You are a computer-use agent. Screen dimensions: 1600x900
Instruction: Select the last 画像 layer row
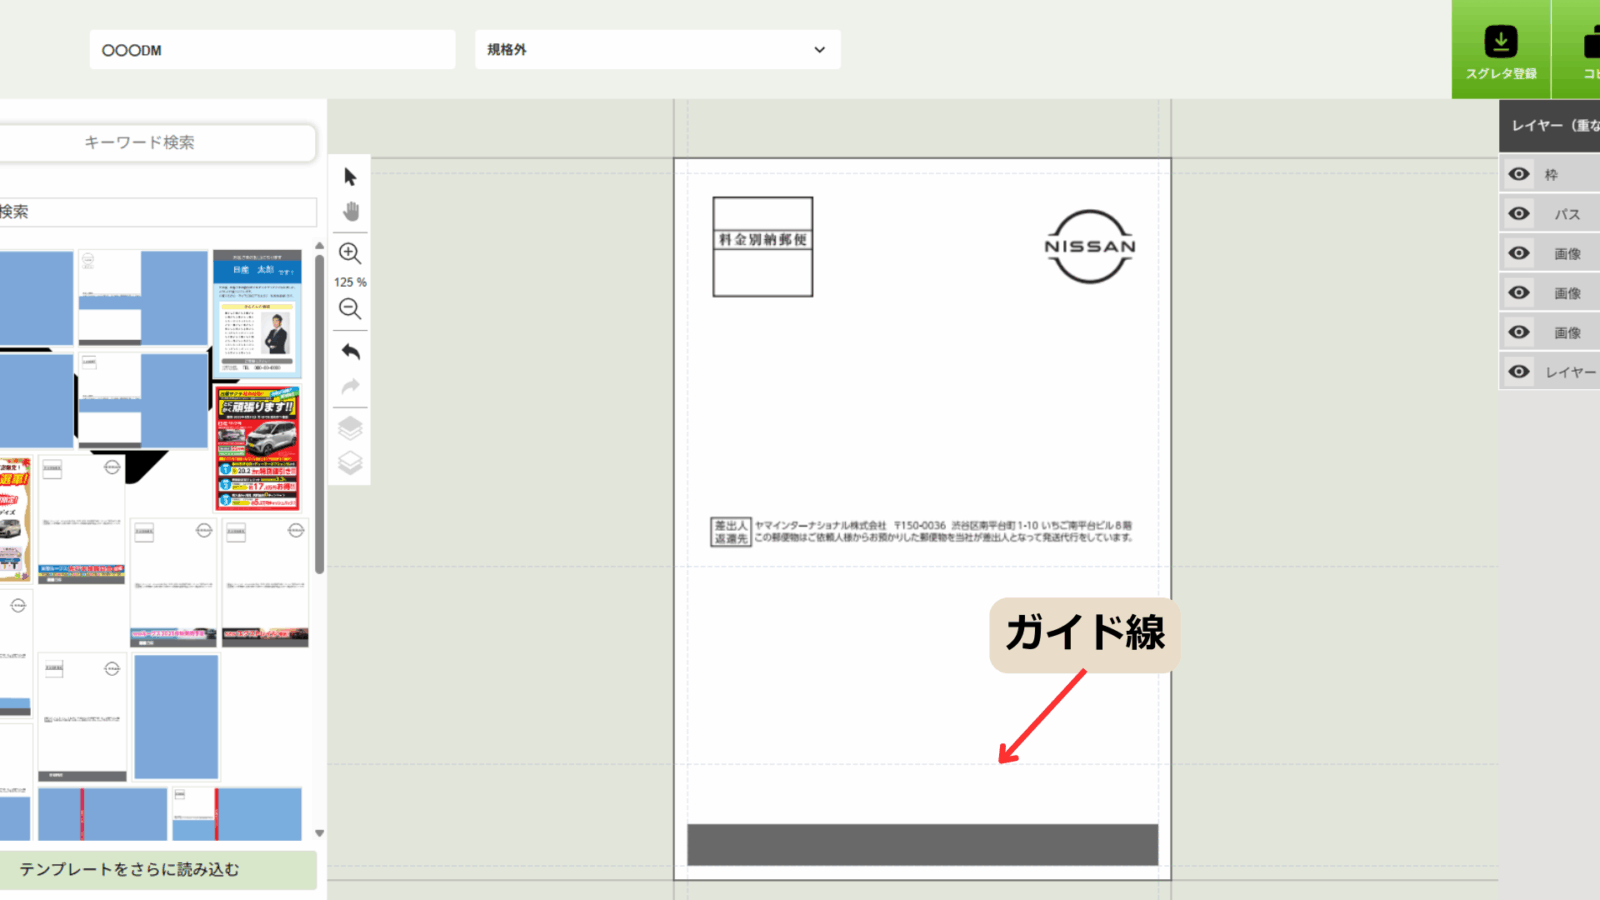pyautogui.click(x=1566, y=333)
